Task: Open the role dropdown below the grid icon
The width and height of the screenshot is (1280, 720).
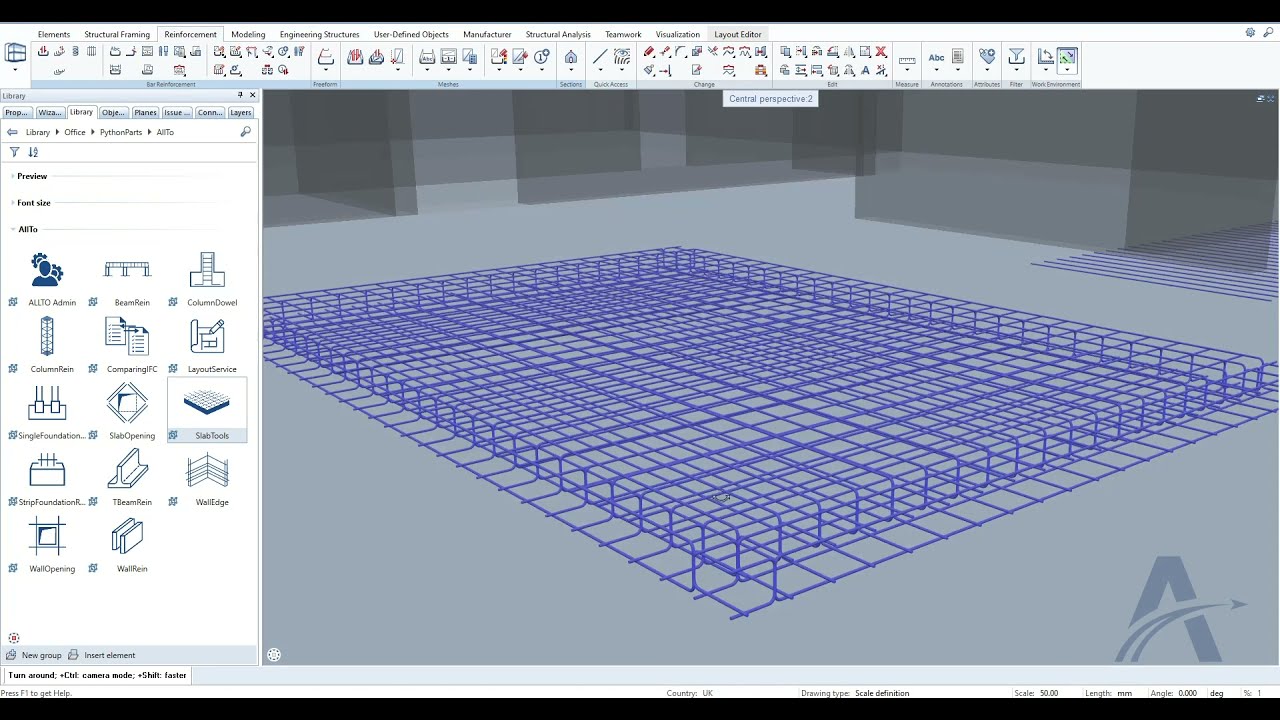Action: (15, 71)
